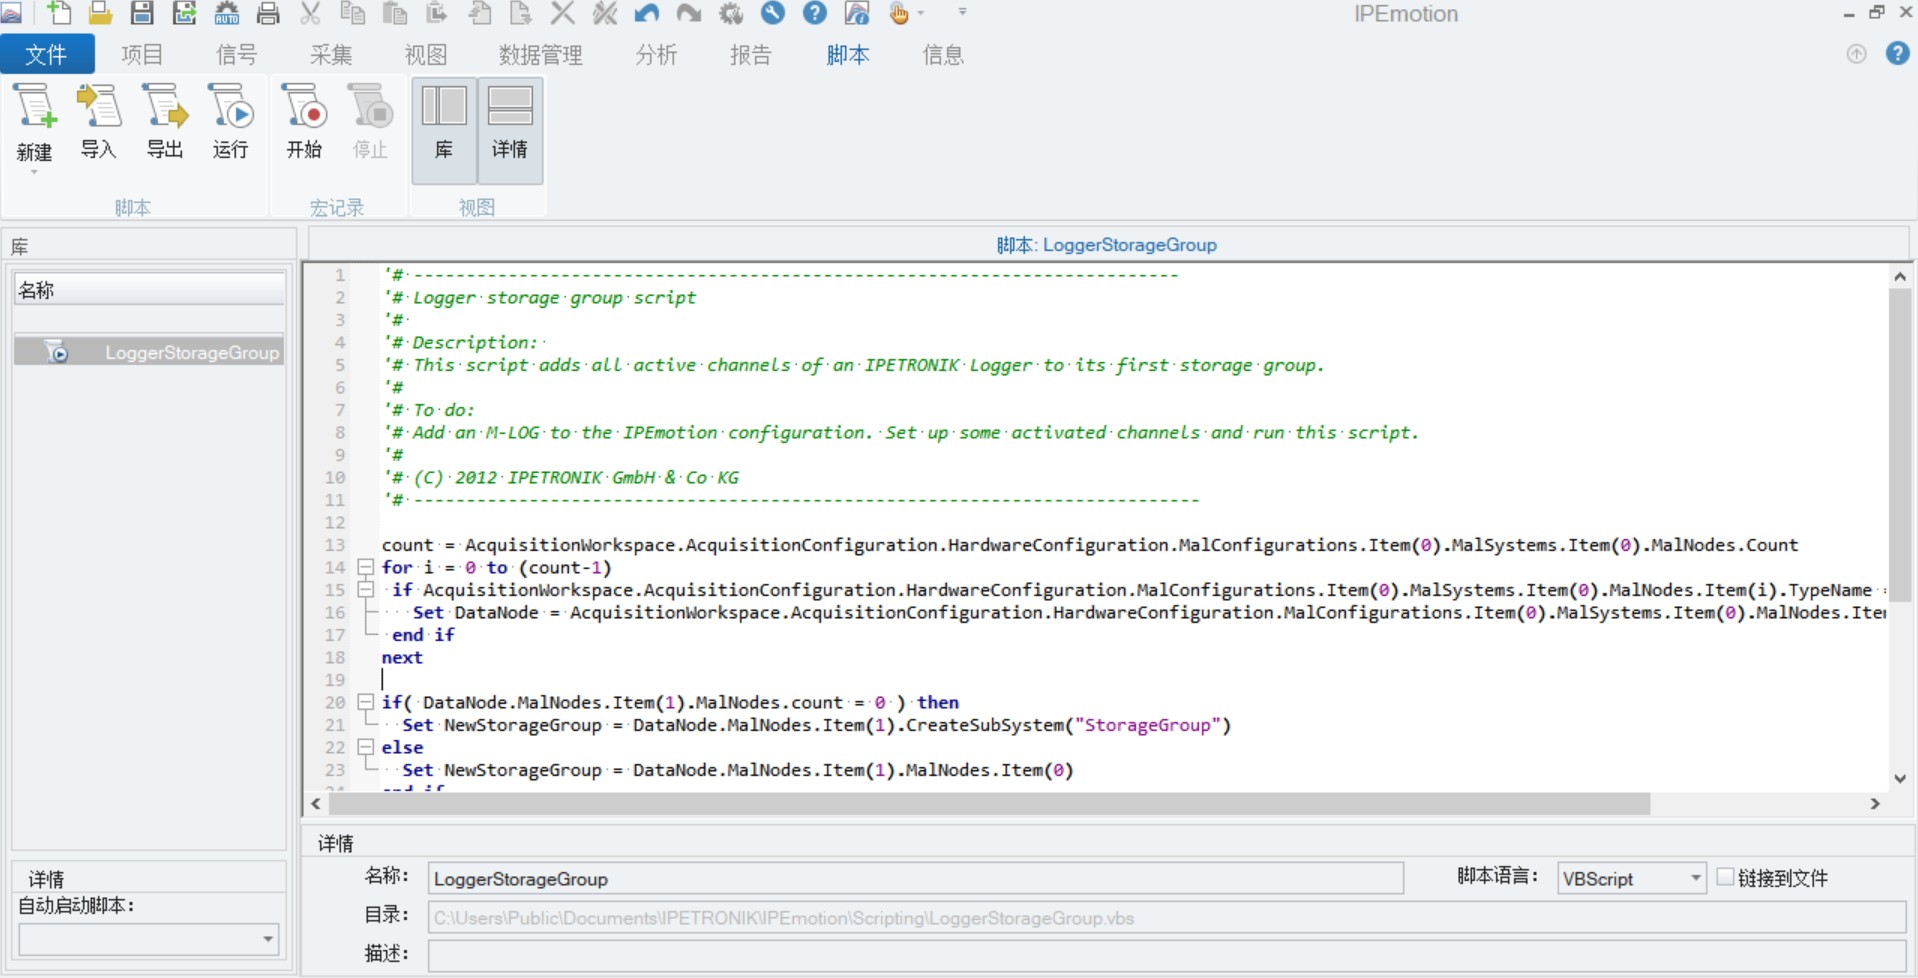
Task: Click the Paste clipboard icon
Action: [x=395, y=13]
